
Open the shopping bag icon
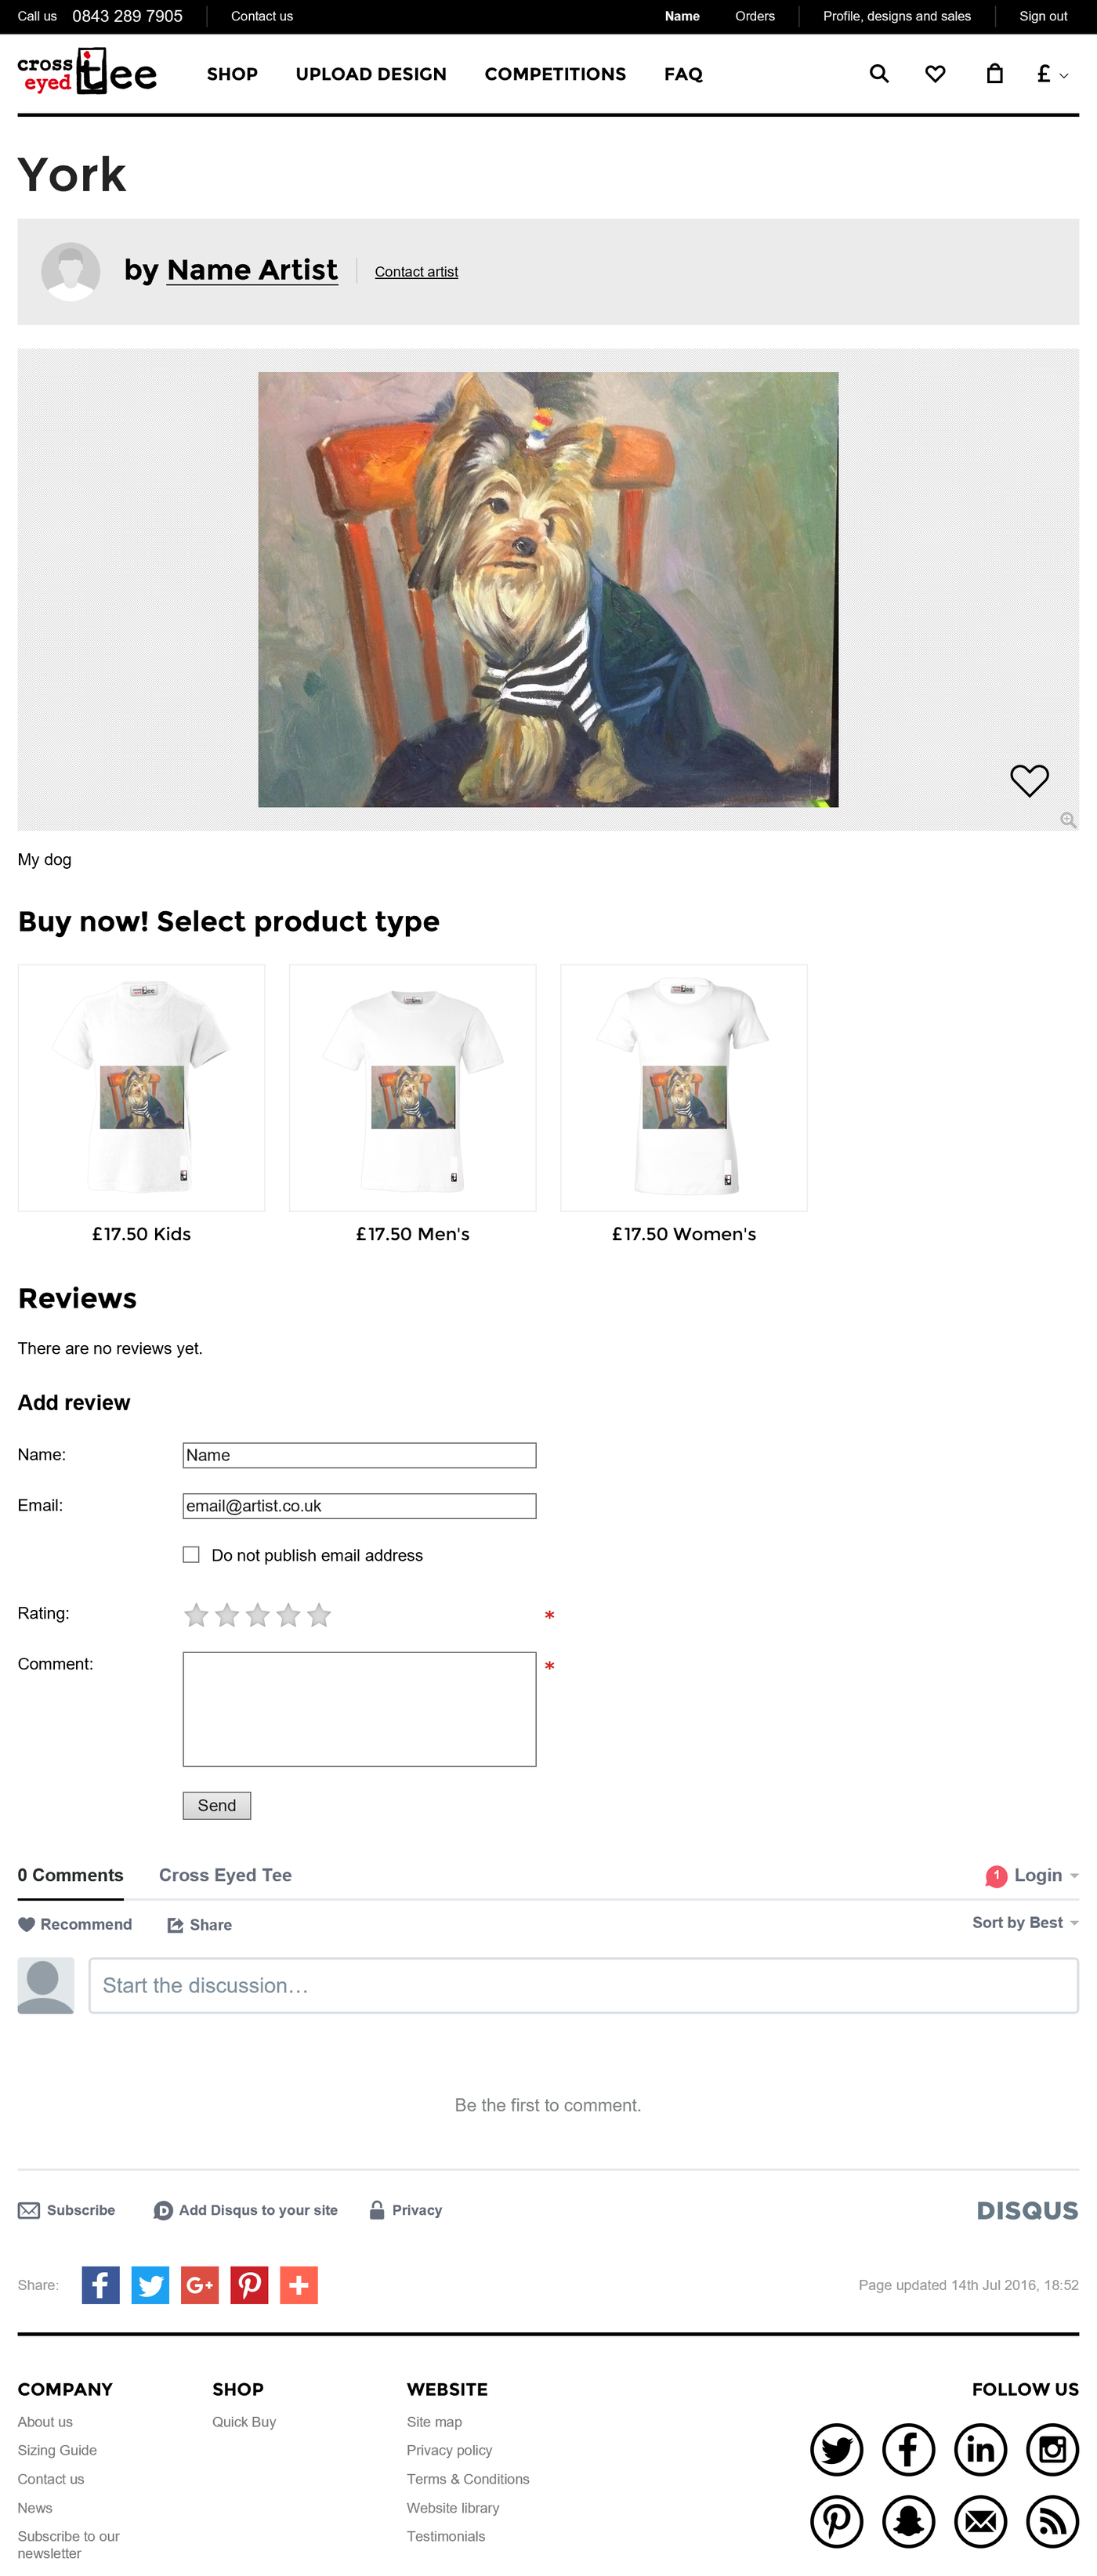click(994, 74)
